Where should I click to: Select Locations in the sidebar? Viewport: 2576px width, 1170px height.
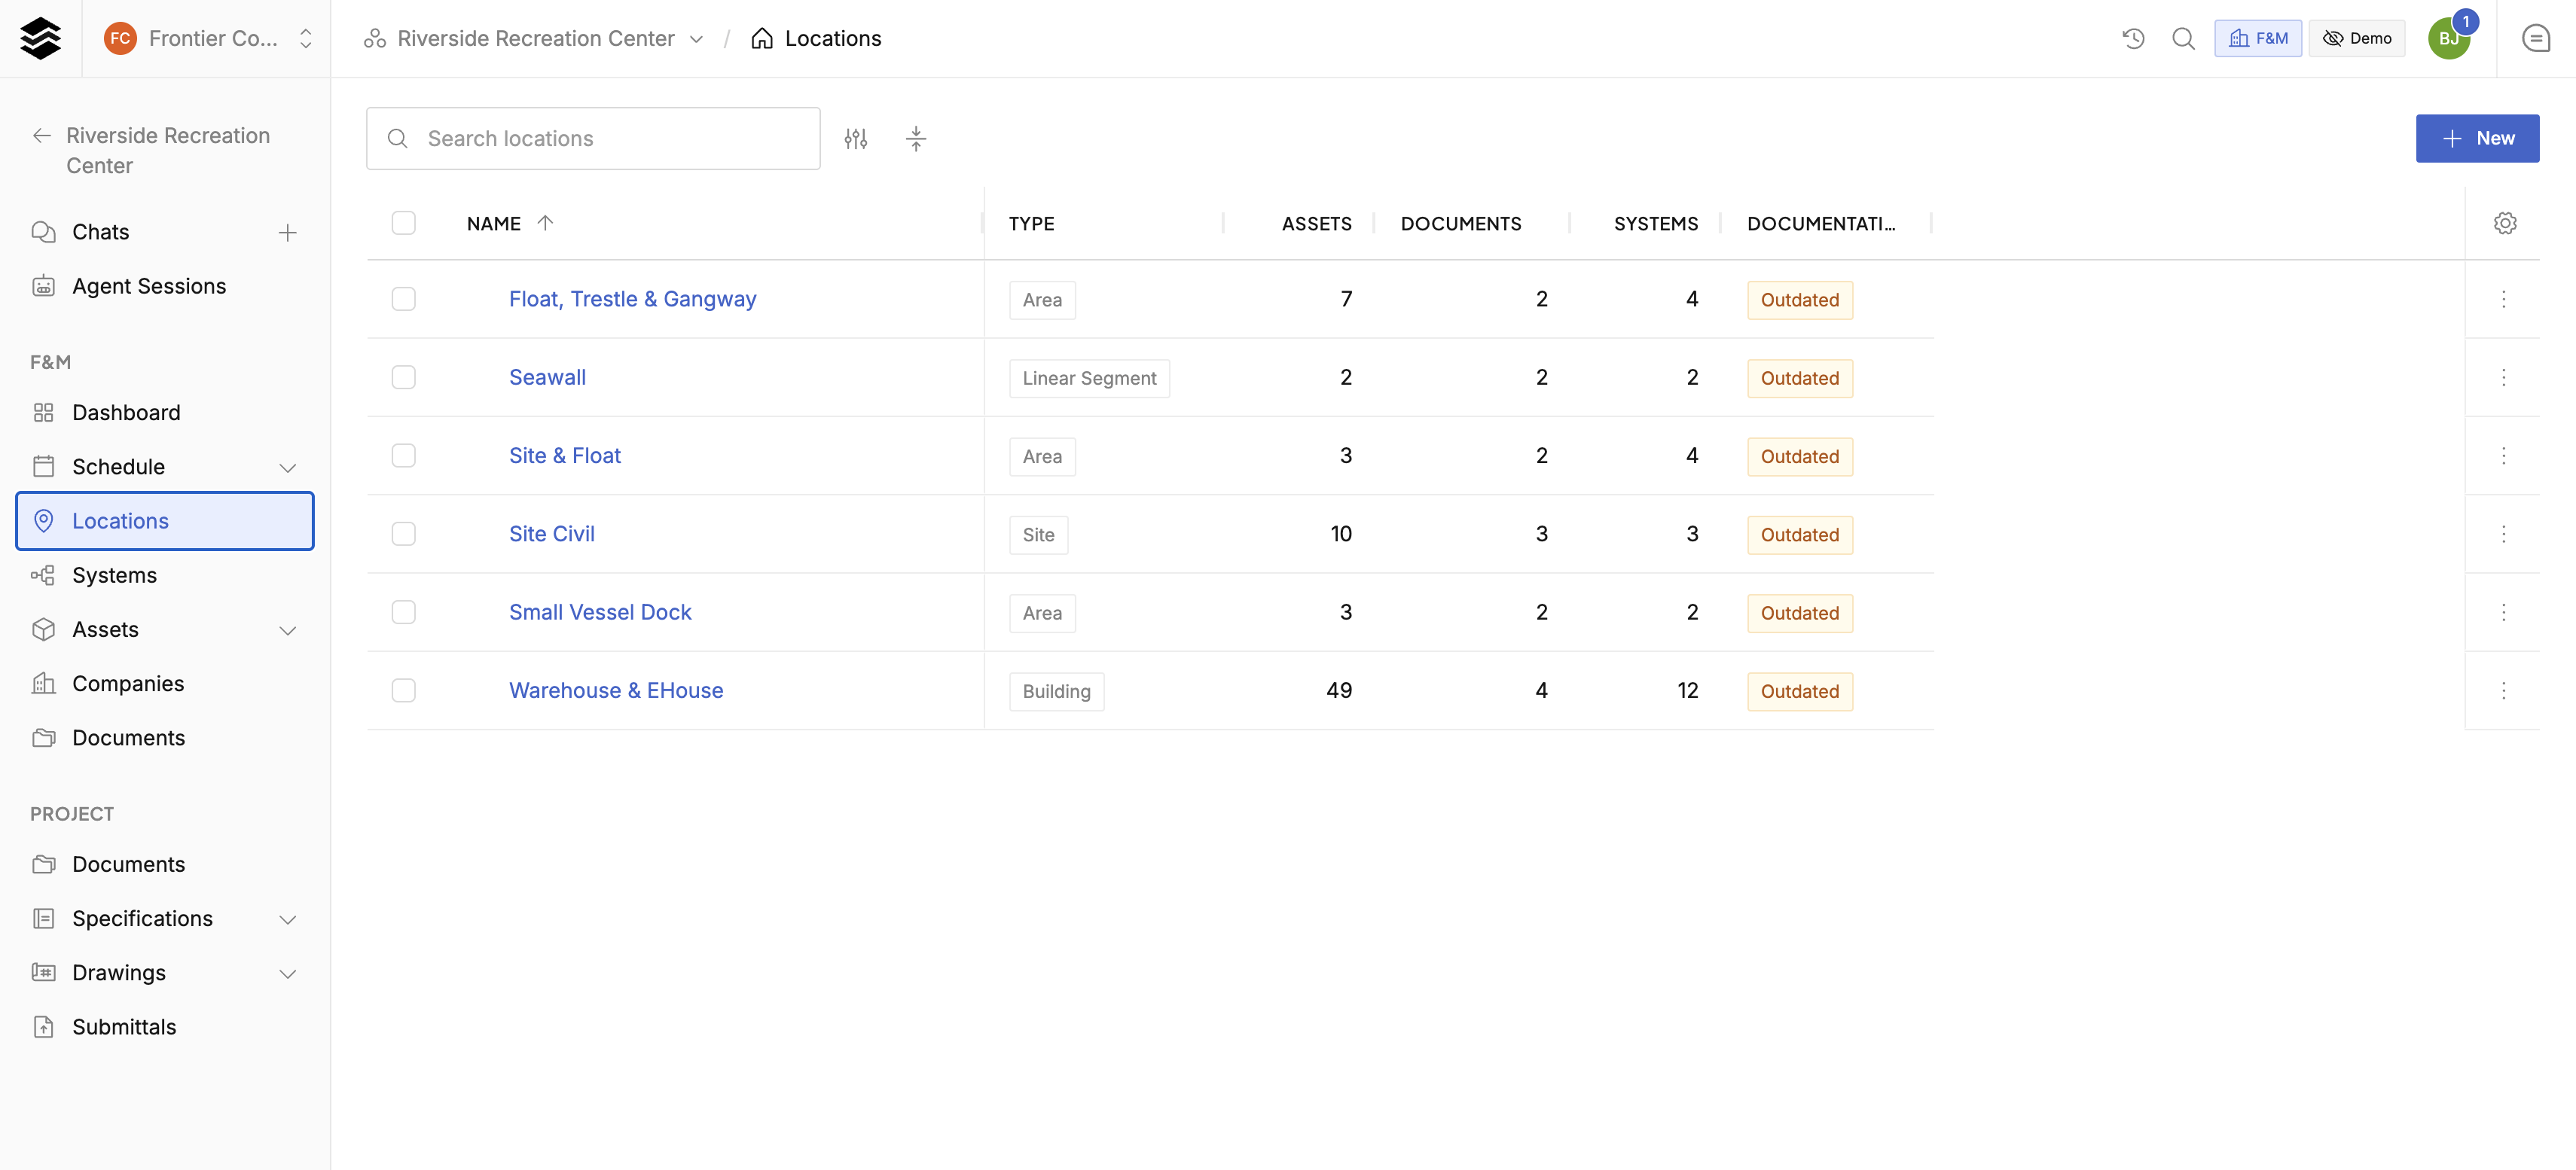(x=165, y=521)
